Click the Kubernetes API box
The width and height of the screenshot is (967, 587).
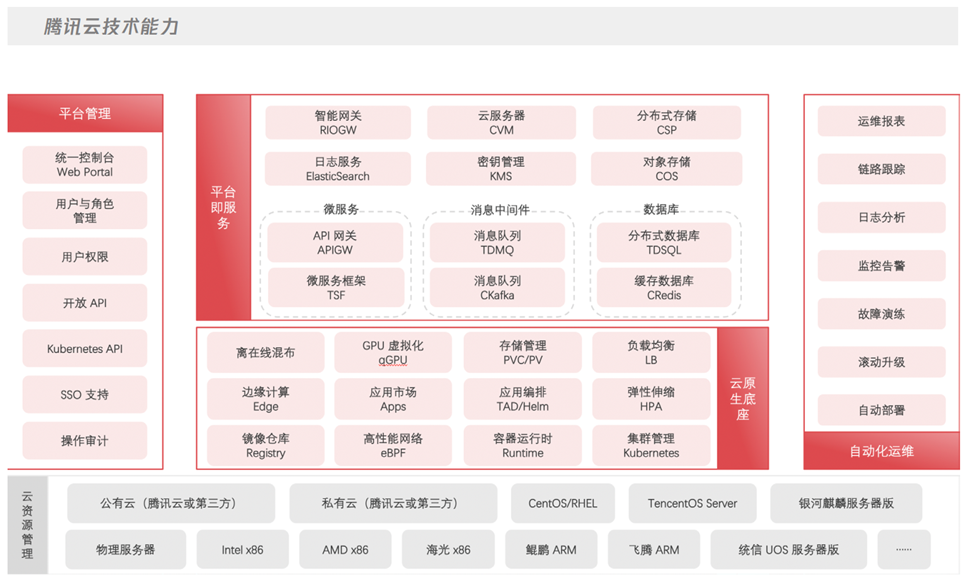click(x=85, y=348)
